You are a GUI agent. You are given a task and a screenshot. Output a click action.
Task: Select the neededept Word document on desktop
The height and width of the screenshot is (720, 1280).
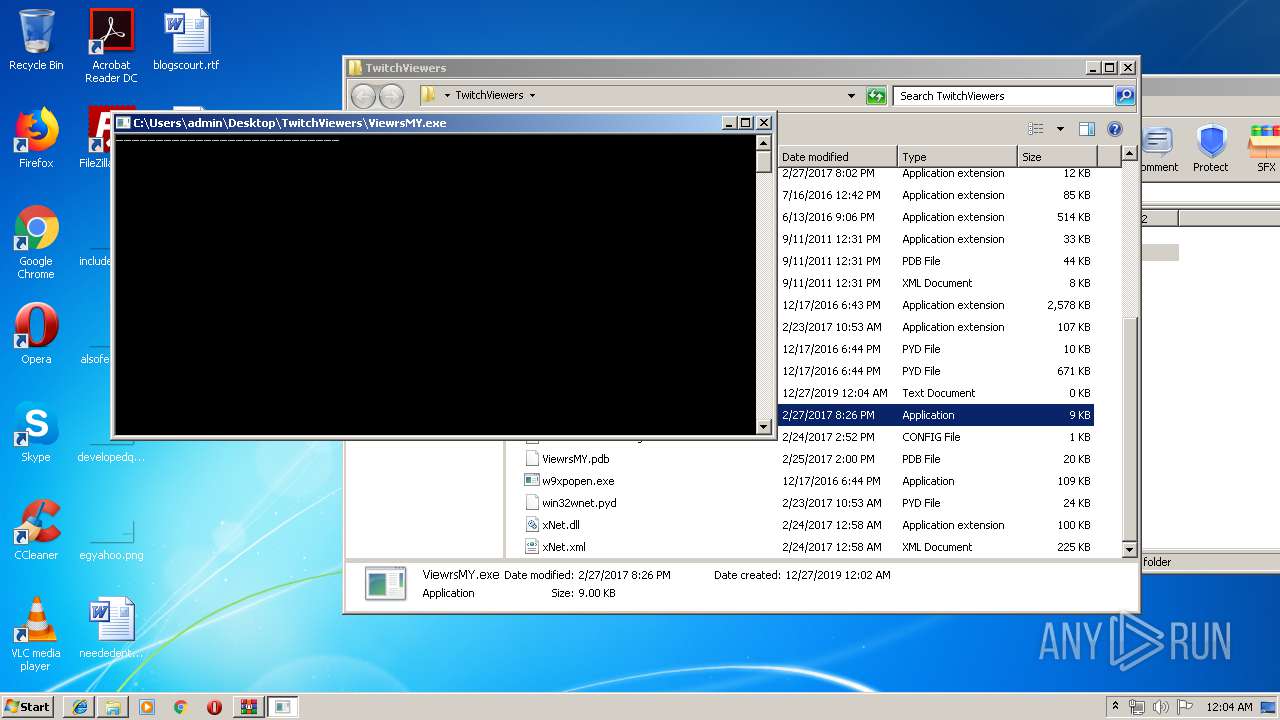pos(111,628)
